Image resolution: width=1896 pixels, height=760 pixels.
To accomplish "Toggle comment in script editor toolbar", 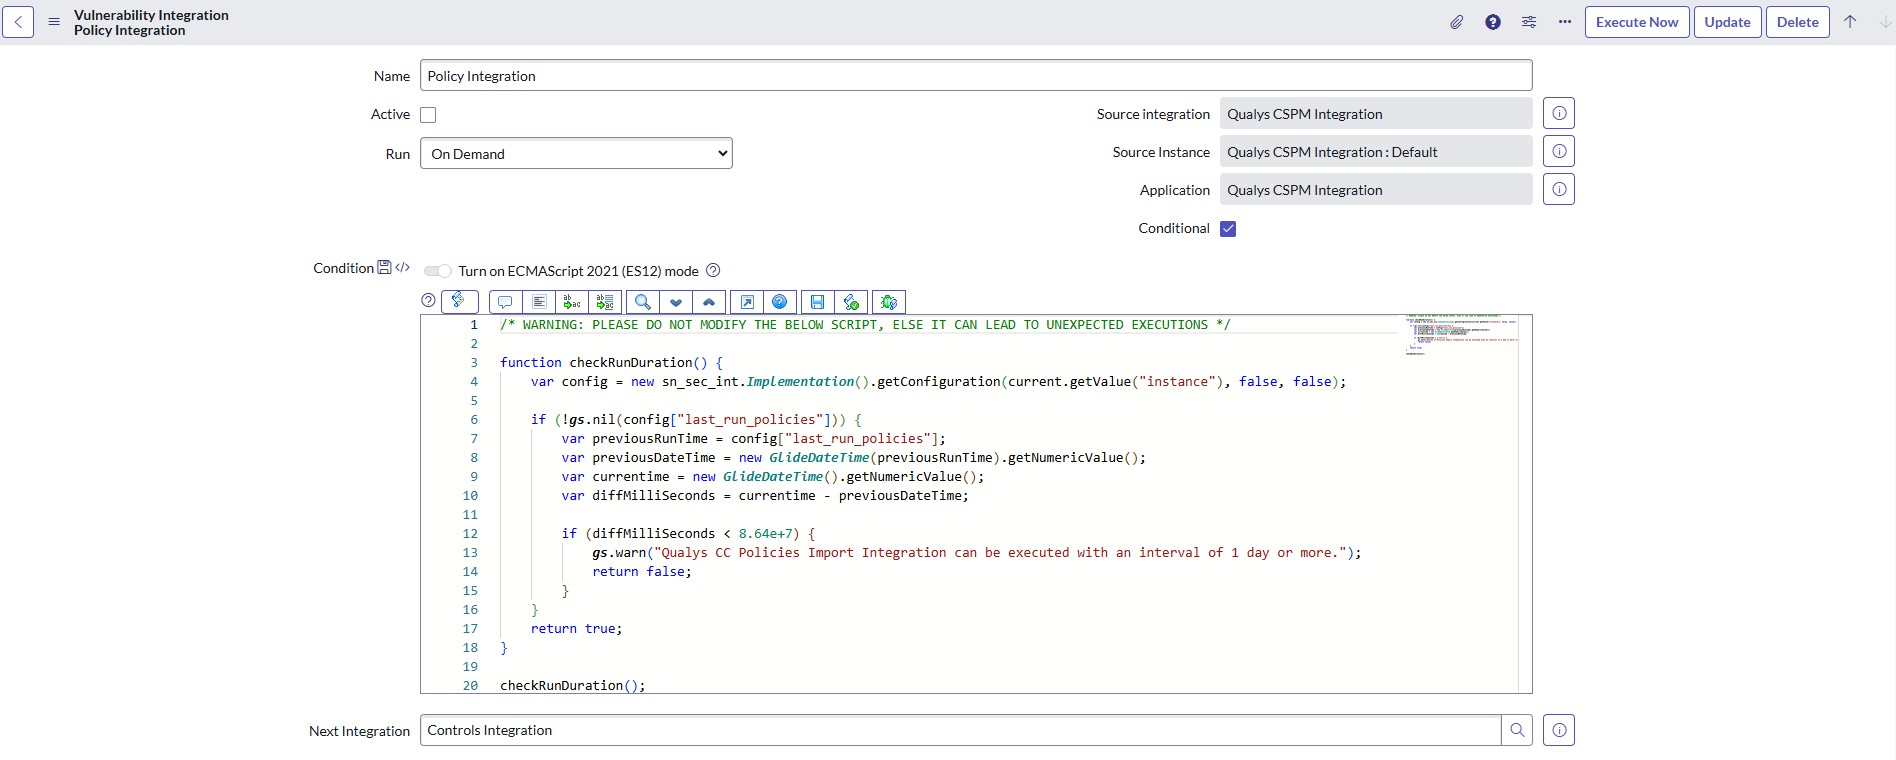I will 505,302.
